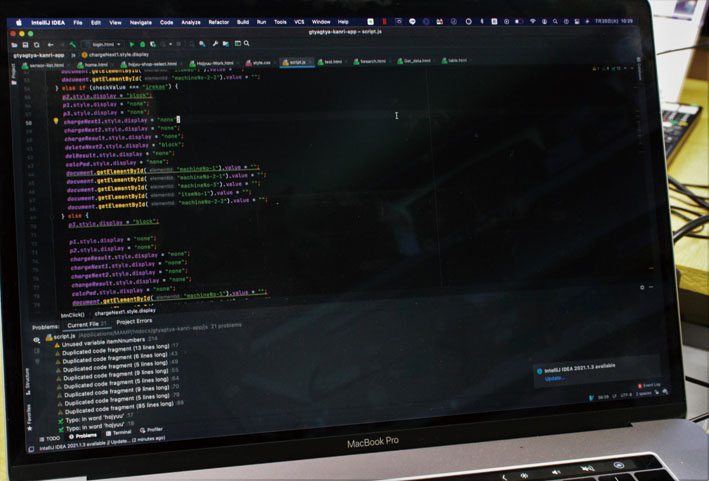Open the Refactor menu
The width and height of the screenshot is (709, 481).
[x=217, y=21]
